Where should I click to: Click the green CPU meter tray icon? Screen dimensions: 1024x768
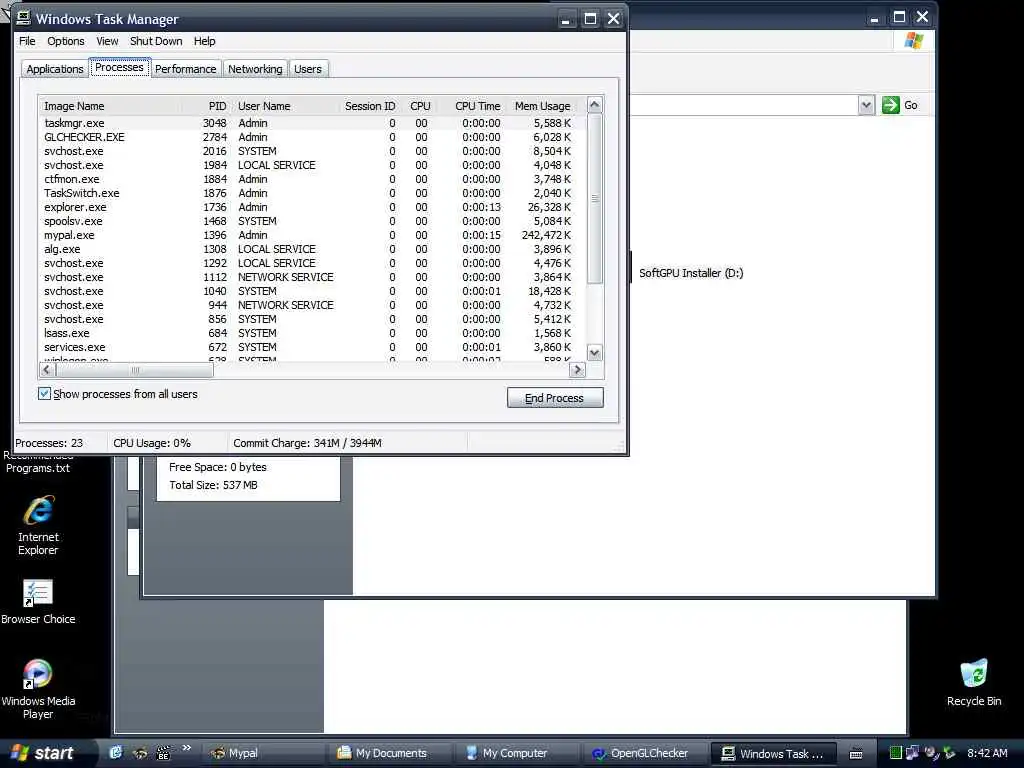tap(895, 753)
